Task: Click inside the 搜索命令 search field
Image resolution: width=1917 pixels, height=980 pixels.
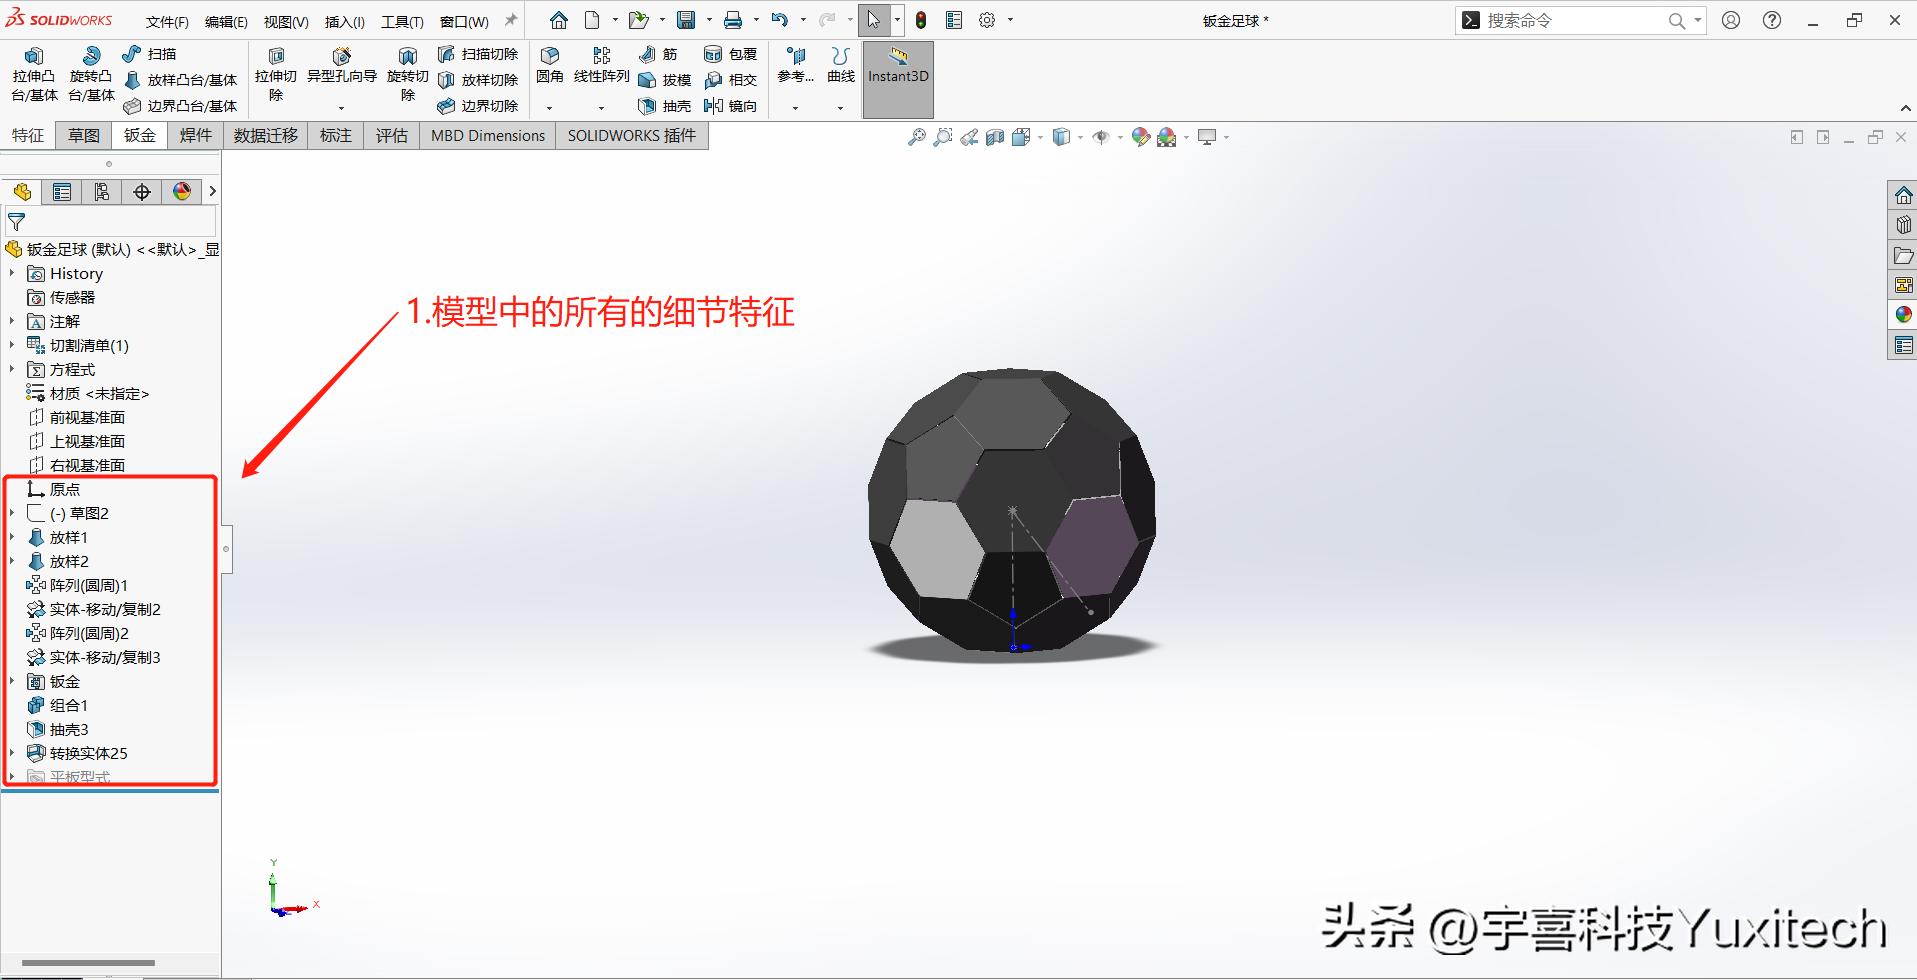Action: click(1570, 19)
